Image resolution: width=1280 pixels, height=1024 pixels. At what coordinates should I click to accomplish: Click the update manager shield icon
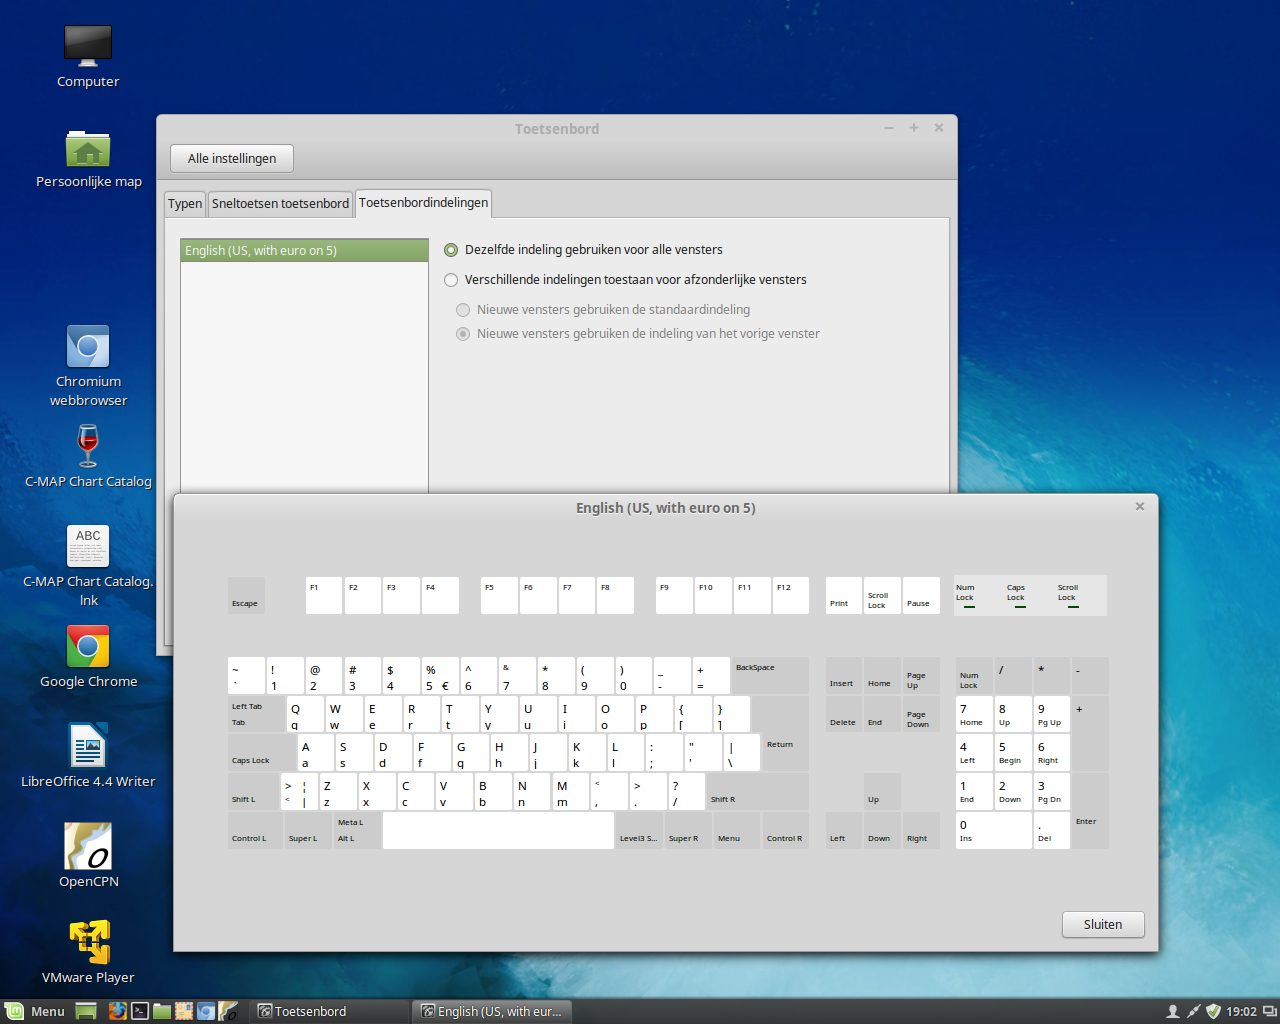click(1213, 1011)
